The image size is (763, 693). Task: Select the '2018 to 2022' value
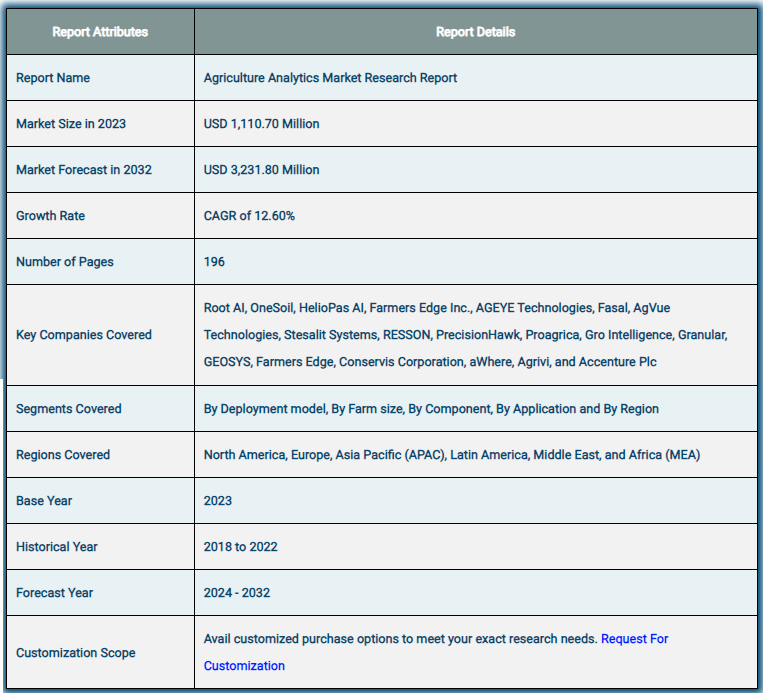pos(240,547)
